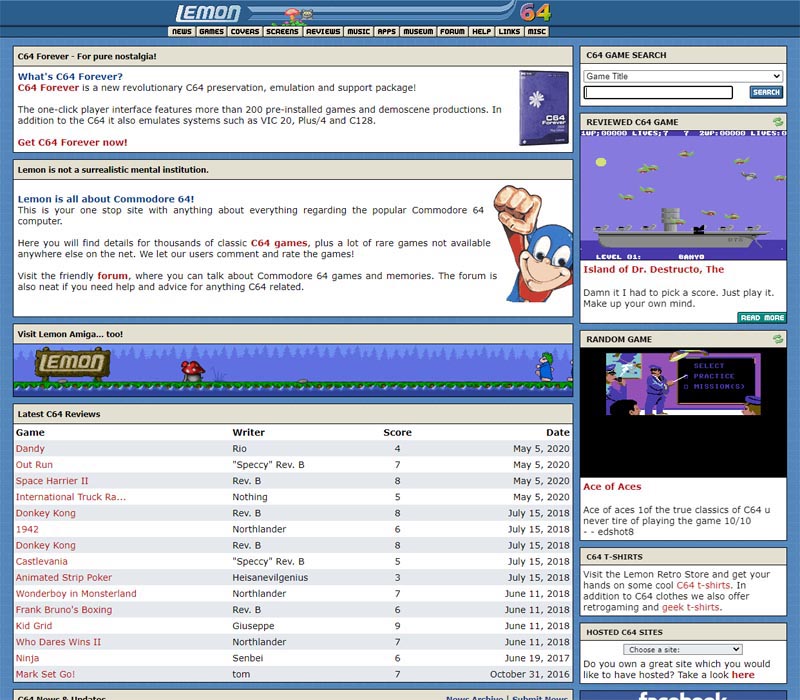Open the Mark Set Go! review
The height and width of the screenshot is (700, 800).
pyautogui.click(x=45, y=674)
